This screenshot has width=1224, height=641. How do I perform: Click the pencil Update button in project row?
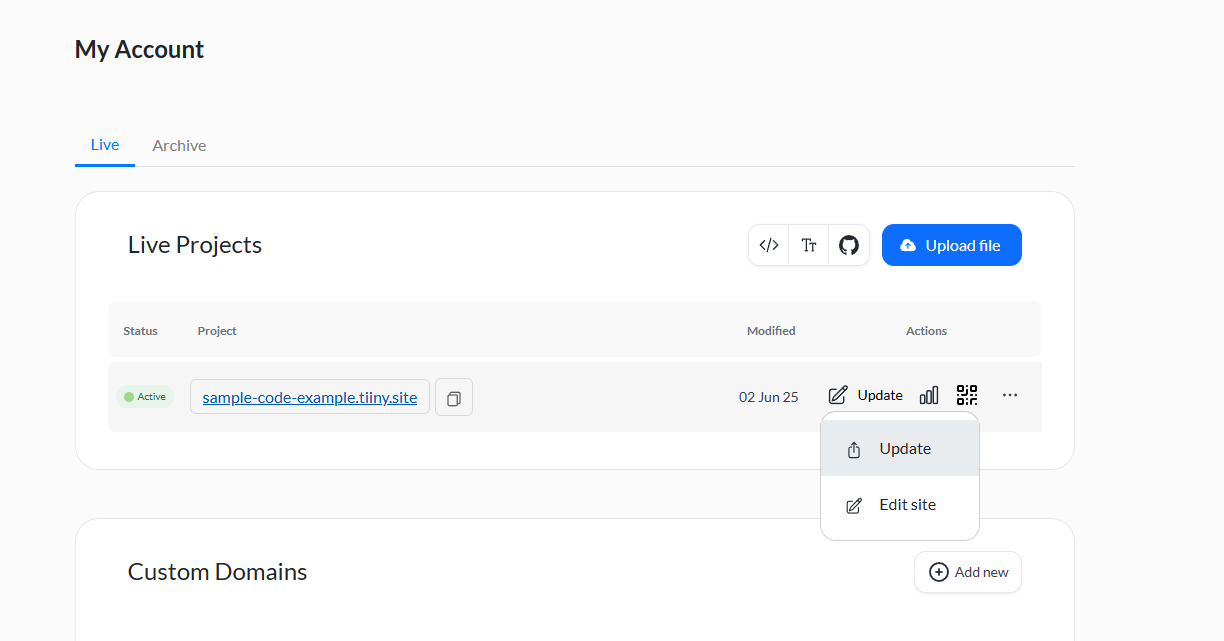[x=866, y=395]
